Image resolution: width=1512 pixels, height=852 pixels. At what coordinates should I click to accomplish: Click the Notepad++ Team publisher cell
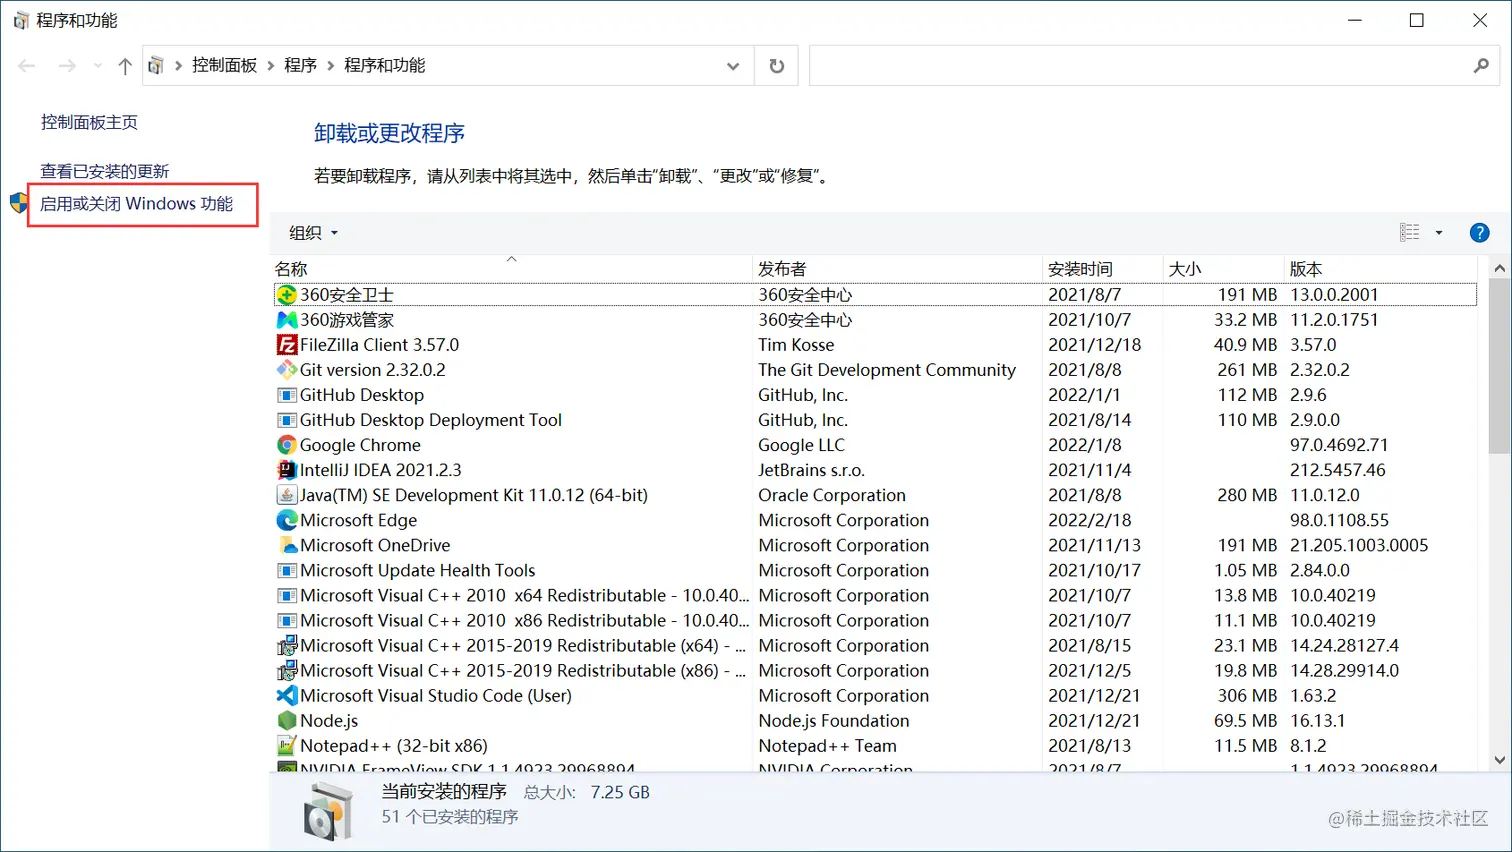click(827, 745)
